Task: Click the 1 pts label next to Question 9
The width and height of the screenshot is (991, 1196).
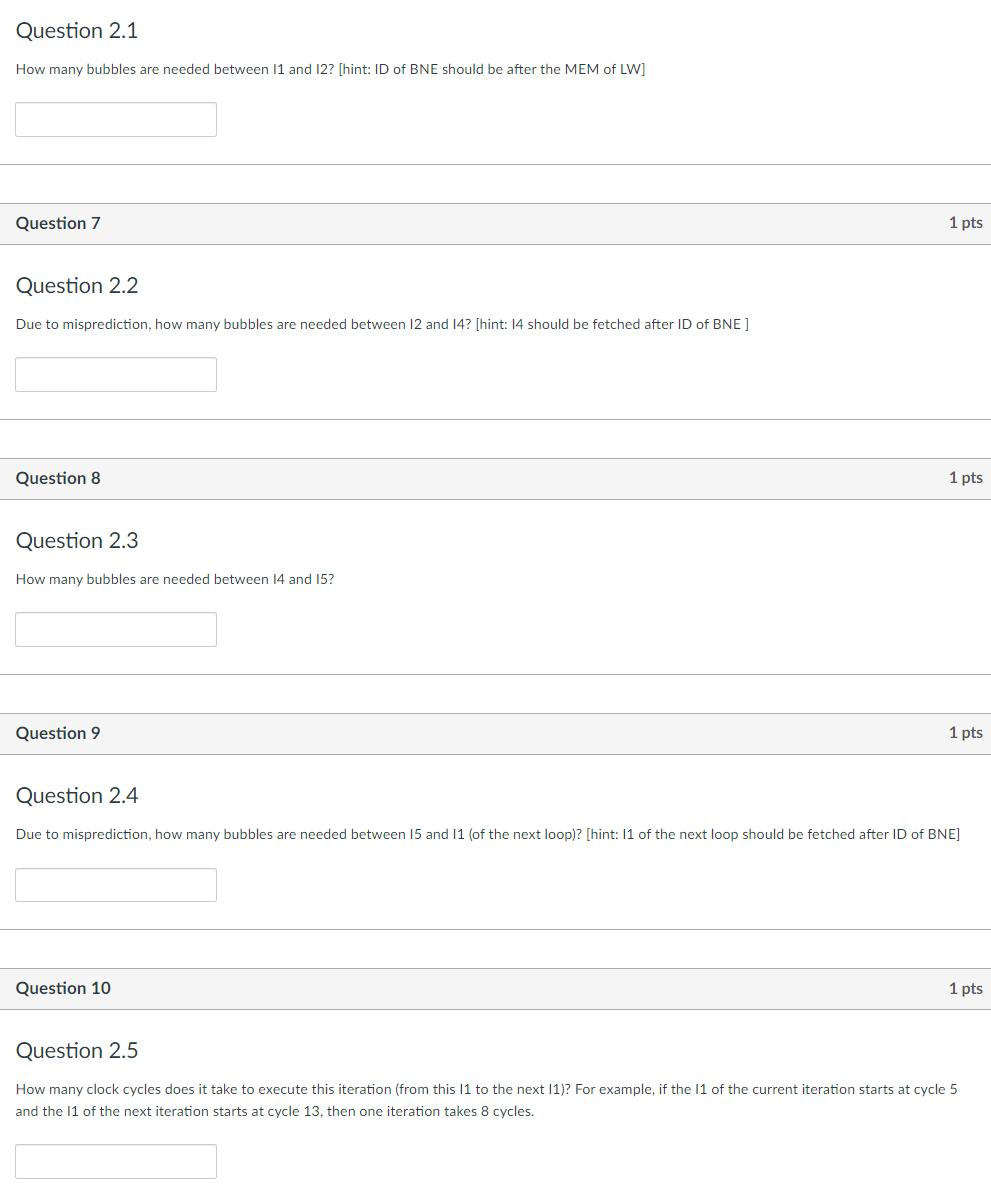Action: pyautogui.click(x=965, y=733)
